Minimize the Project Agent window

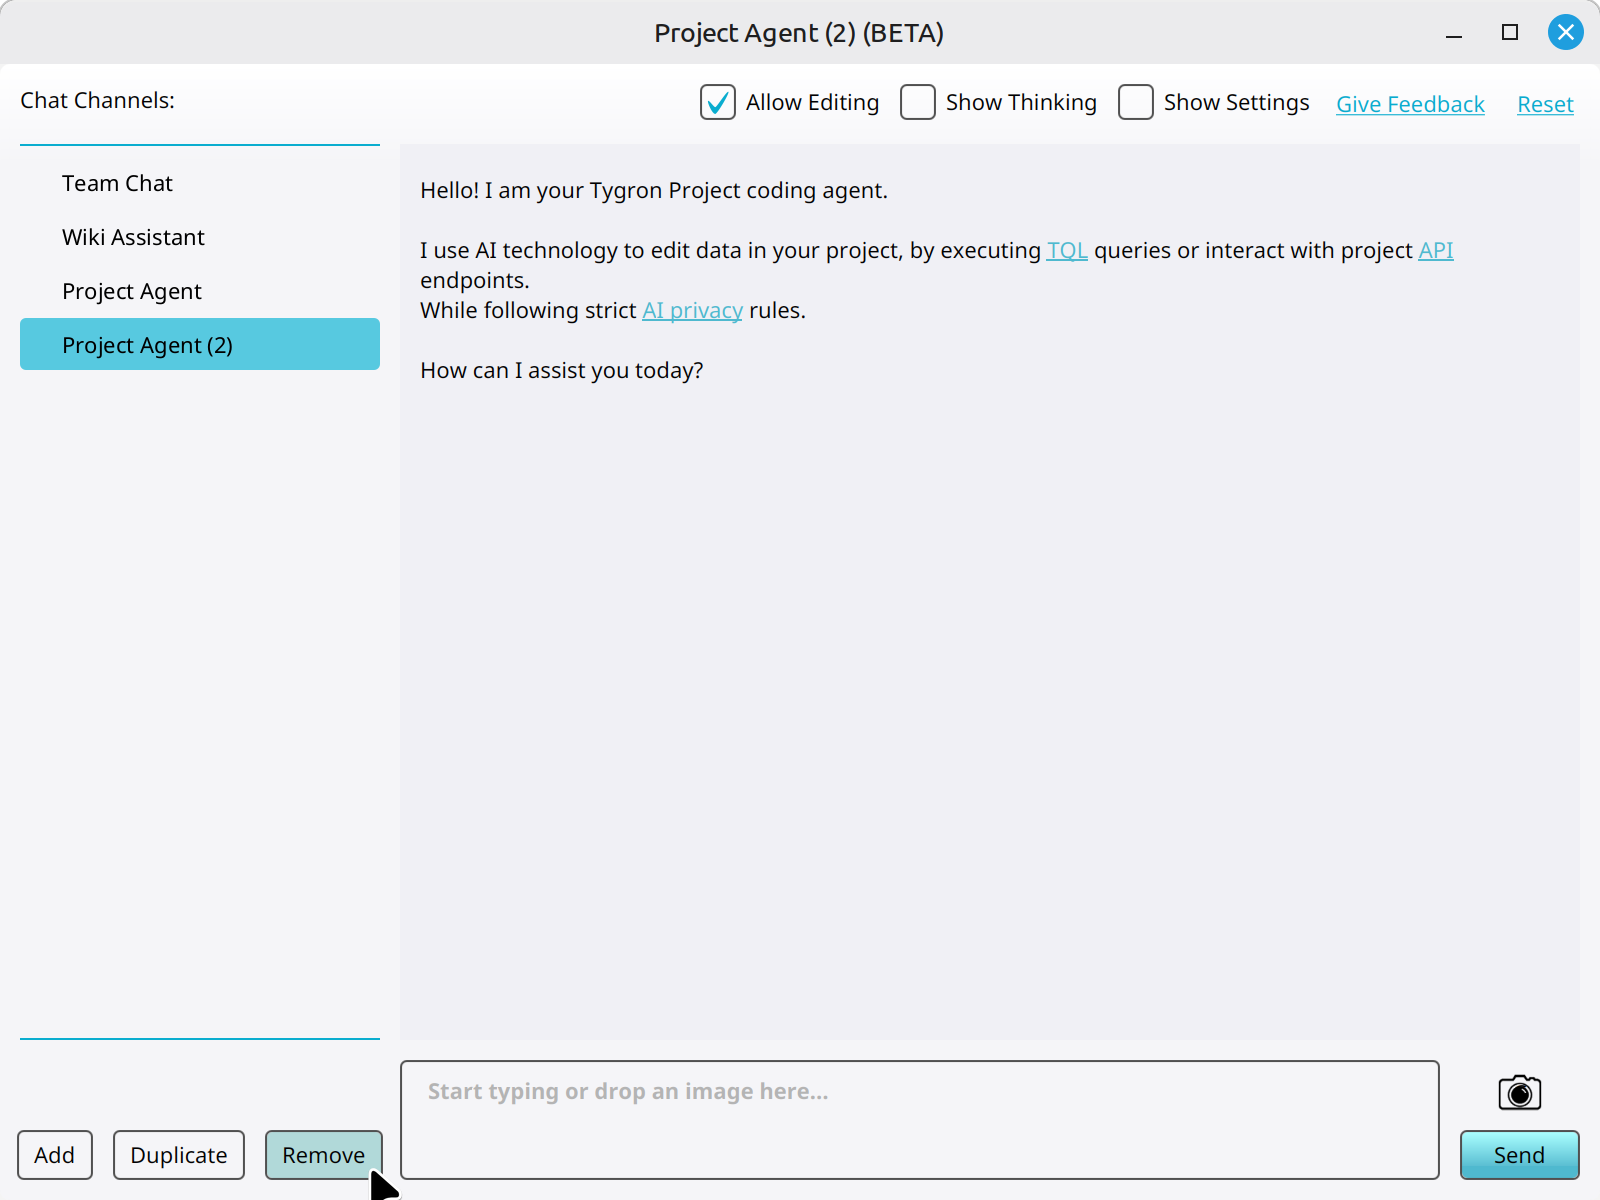coord(1454,36)
